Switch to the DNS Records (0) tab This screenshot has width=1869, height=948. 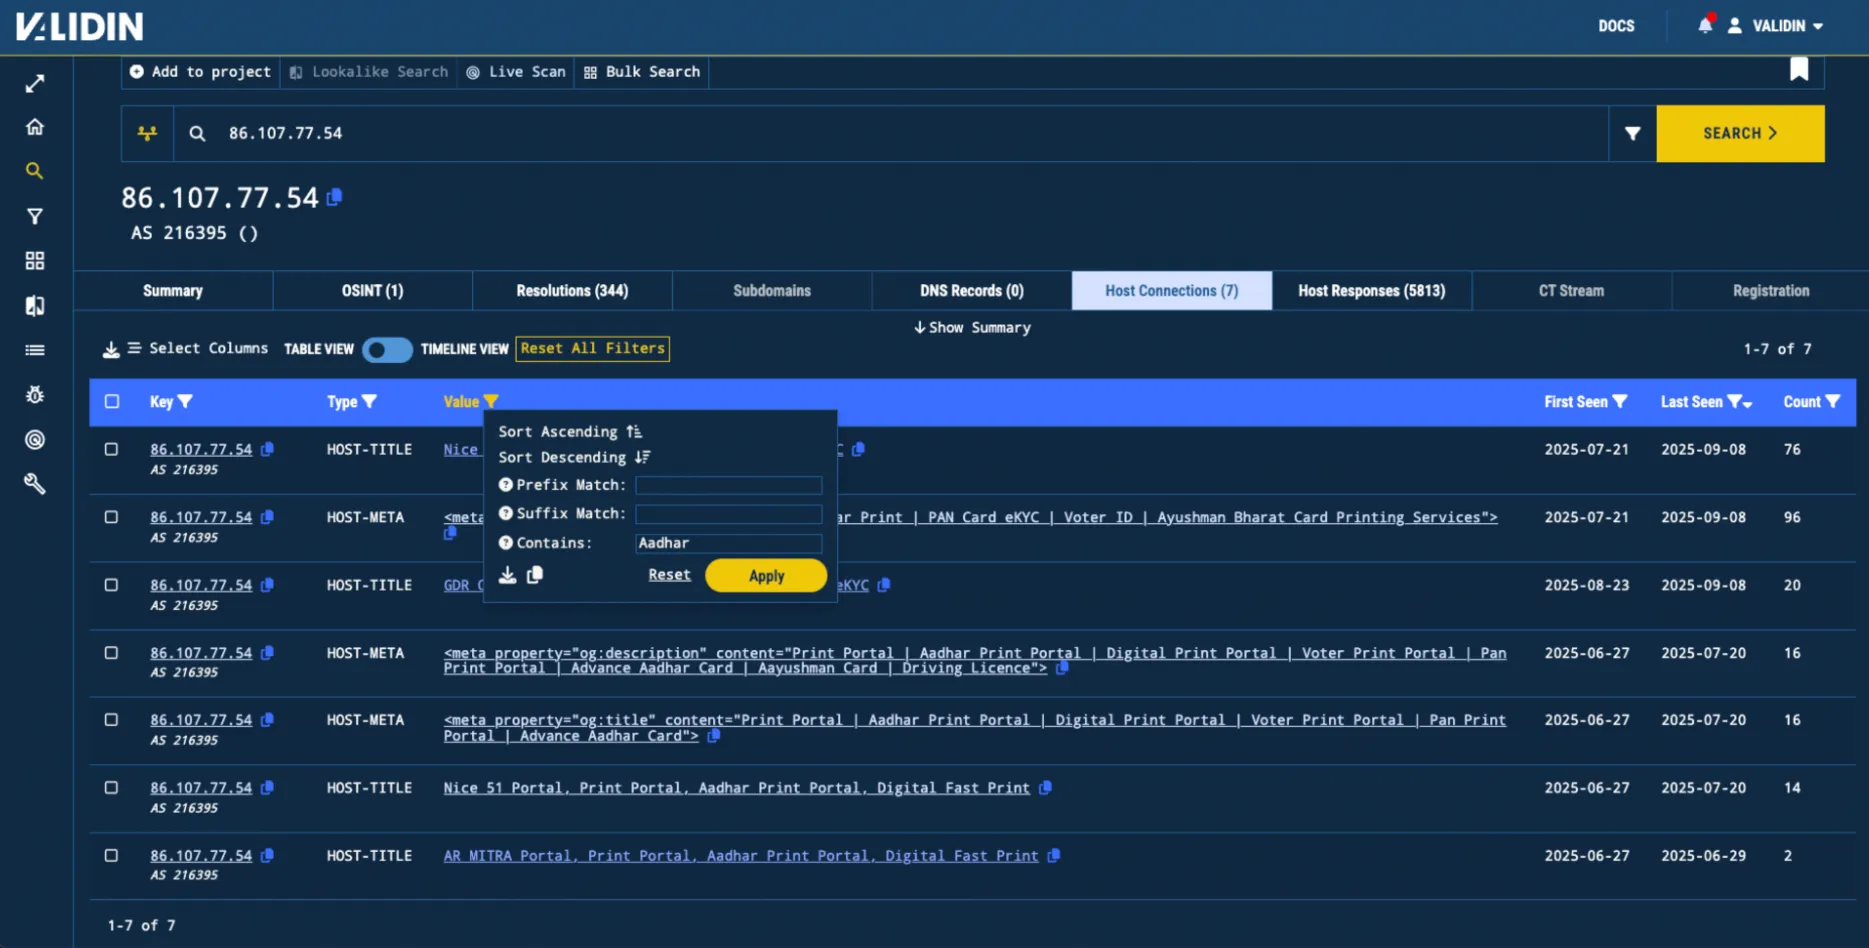coord(972,291)
